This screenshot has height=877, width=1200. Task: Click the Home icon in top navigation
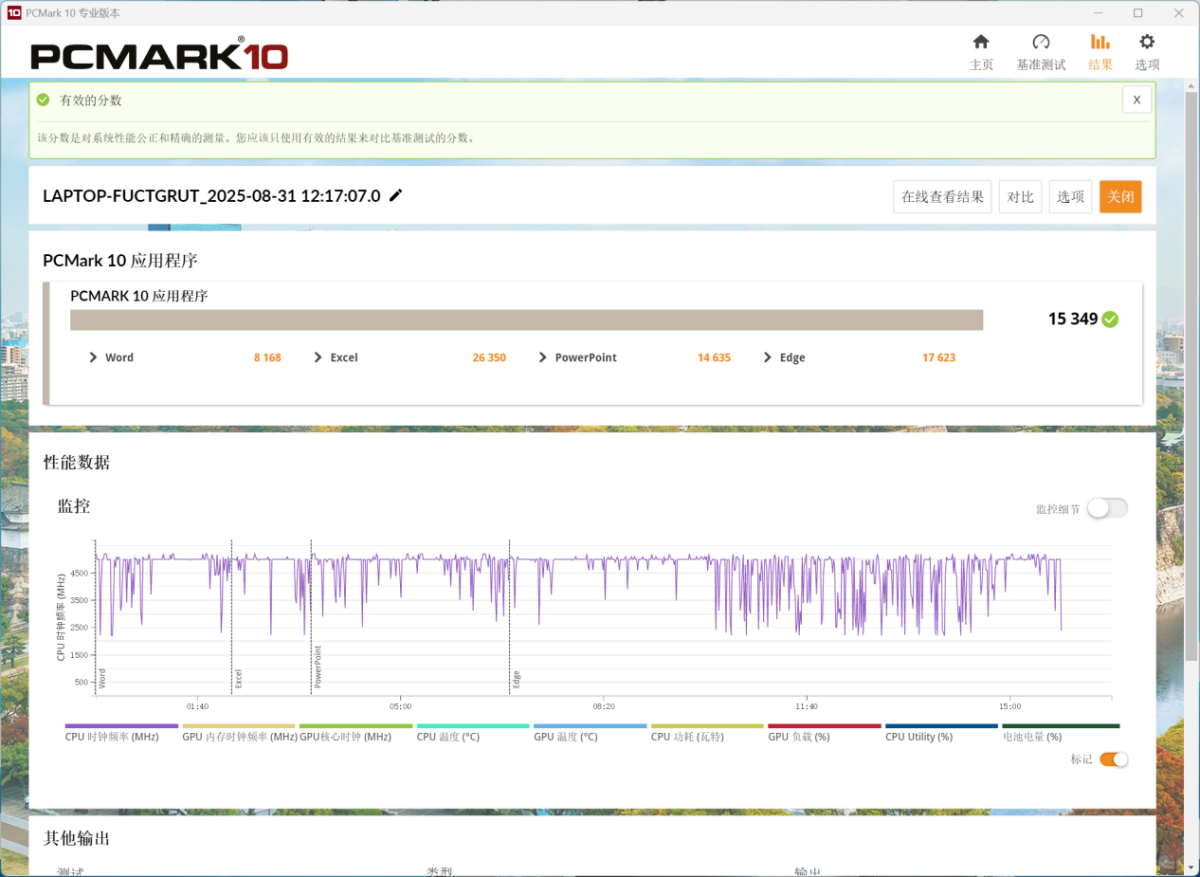981,42
